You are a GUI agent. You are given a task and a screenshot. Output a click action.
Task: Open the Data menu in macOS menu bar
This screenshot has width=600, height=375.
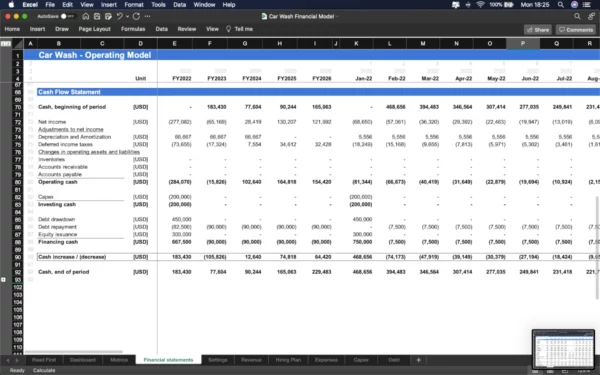click(x=179, y=5)
